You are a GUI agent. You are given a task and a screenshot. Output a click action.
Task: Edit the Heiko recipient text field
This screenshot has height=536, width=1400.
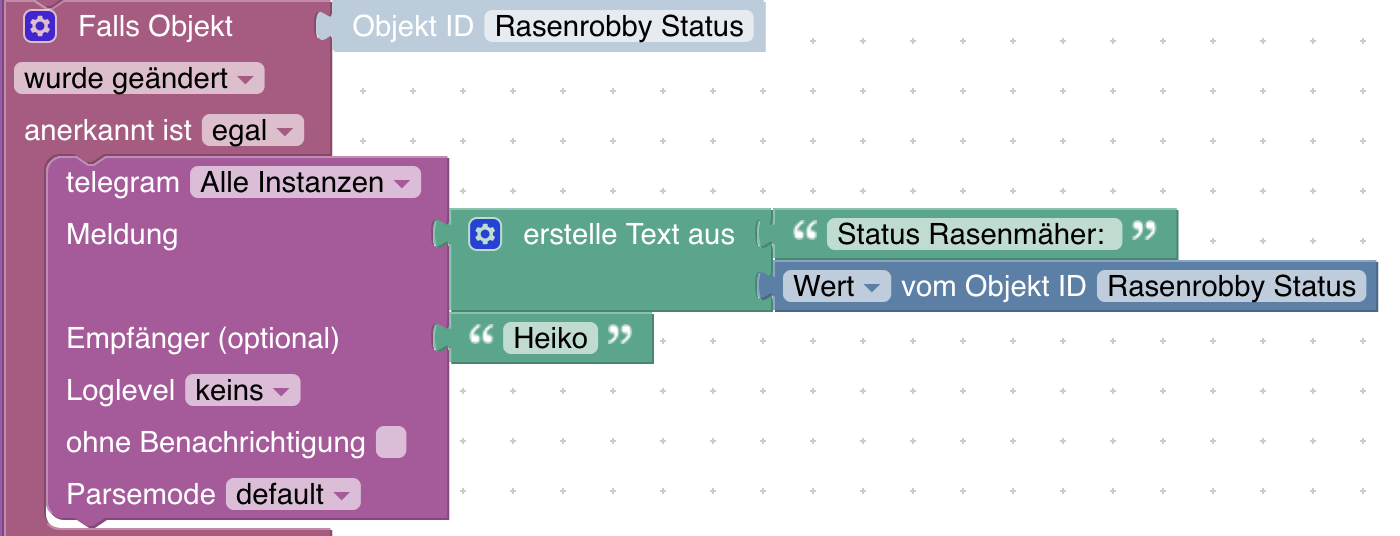click(550, 338)
